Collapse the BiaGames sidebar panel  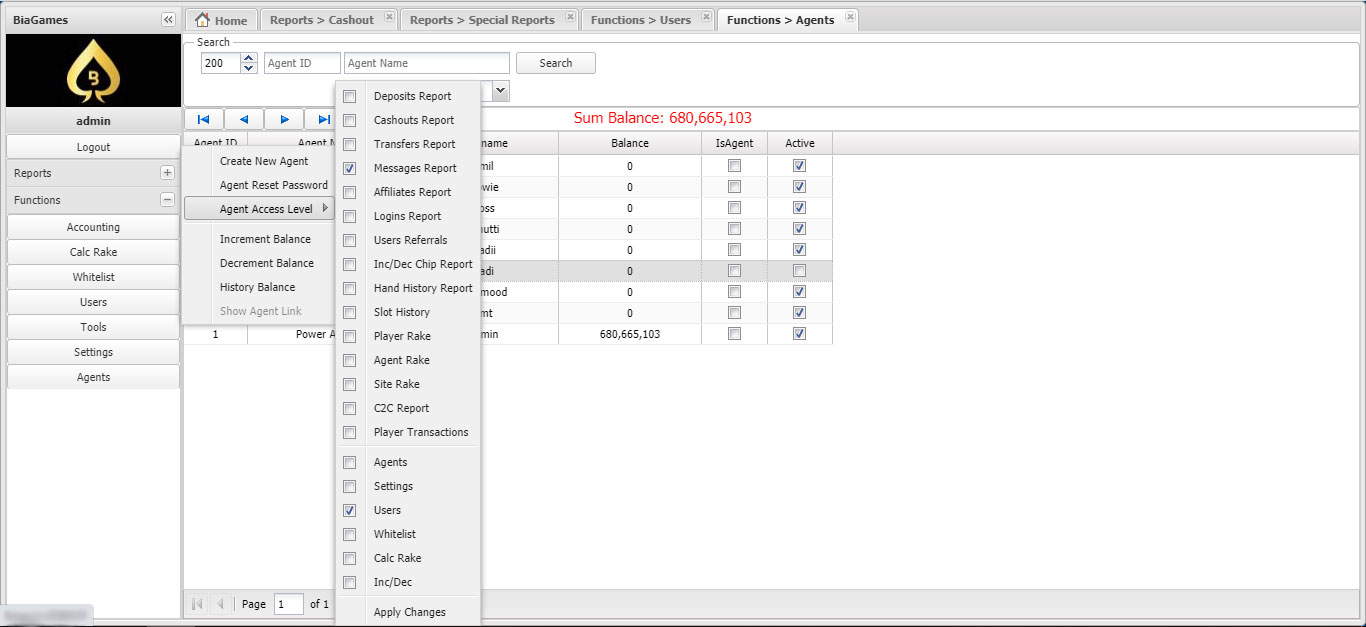[168, 20]
